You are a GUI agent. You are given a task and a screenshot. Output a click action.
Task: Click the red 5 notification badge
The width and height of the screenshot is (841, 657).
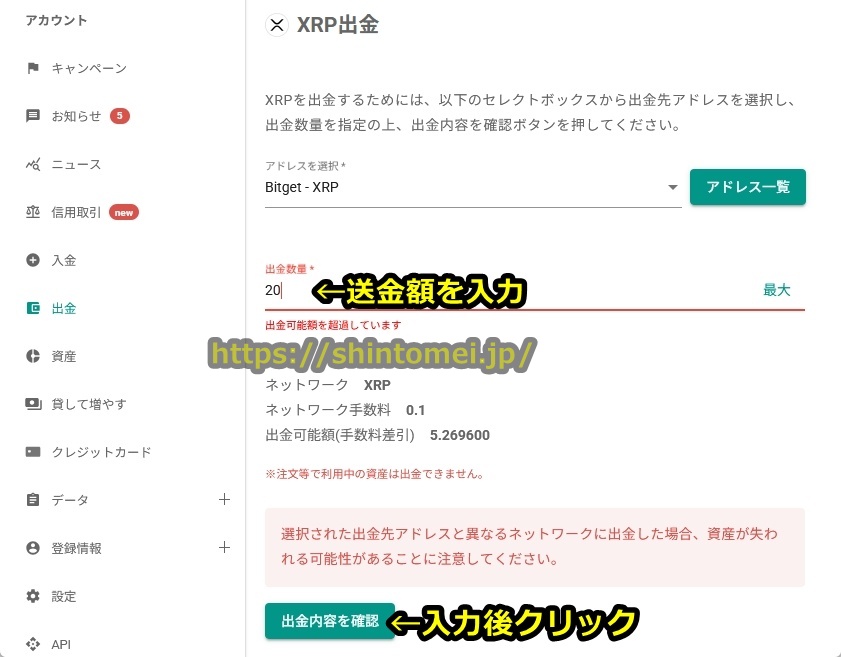(120, 116)
